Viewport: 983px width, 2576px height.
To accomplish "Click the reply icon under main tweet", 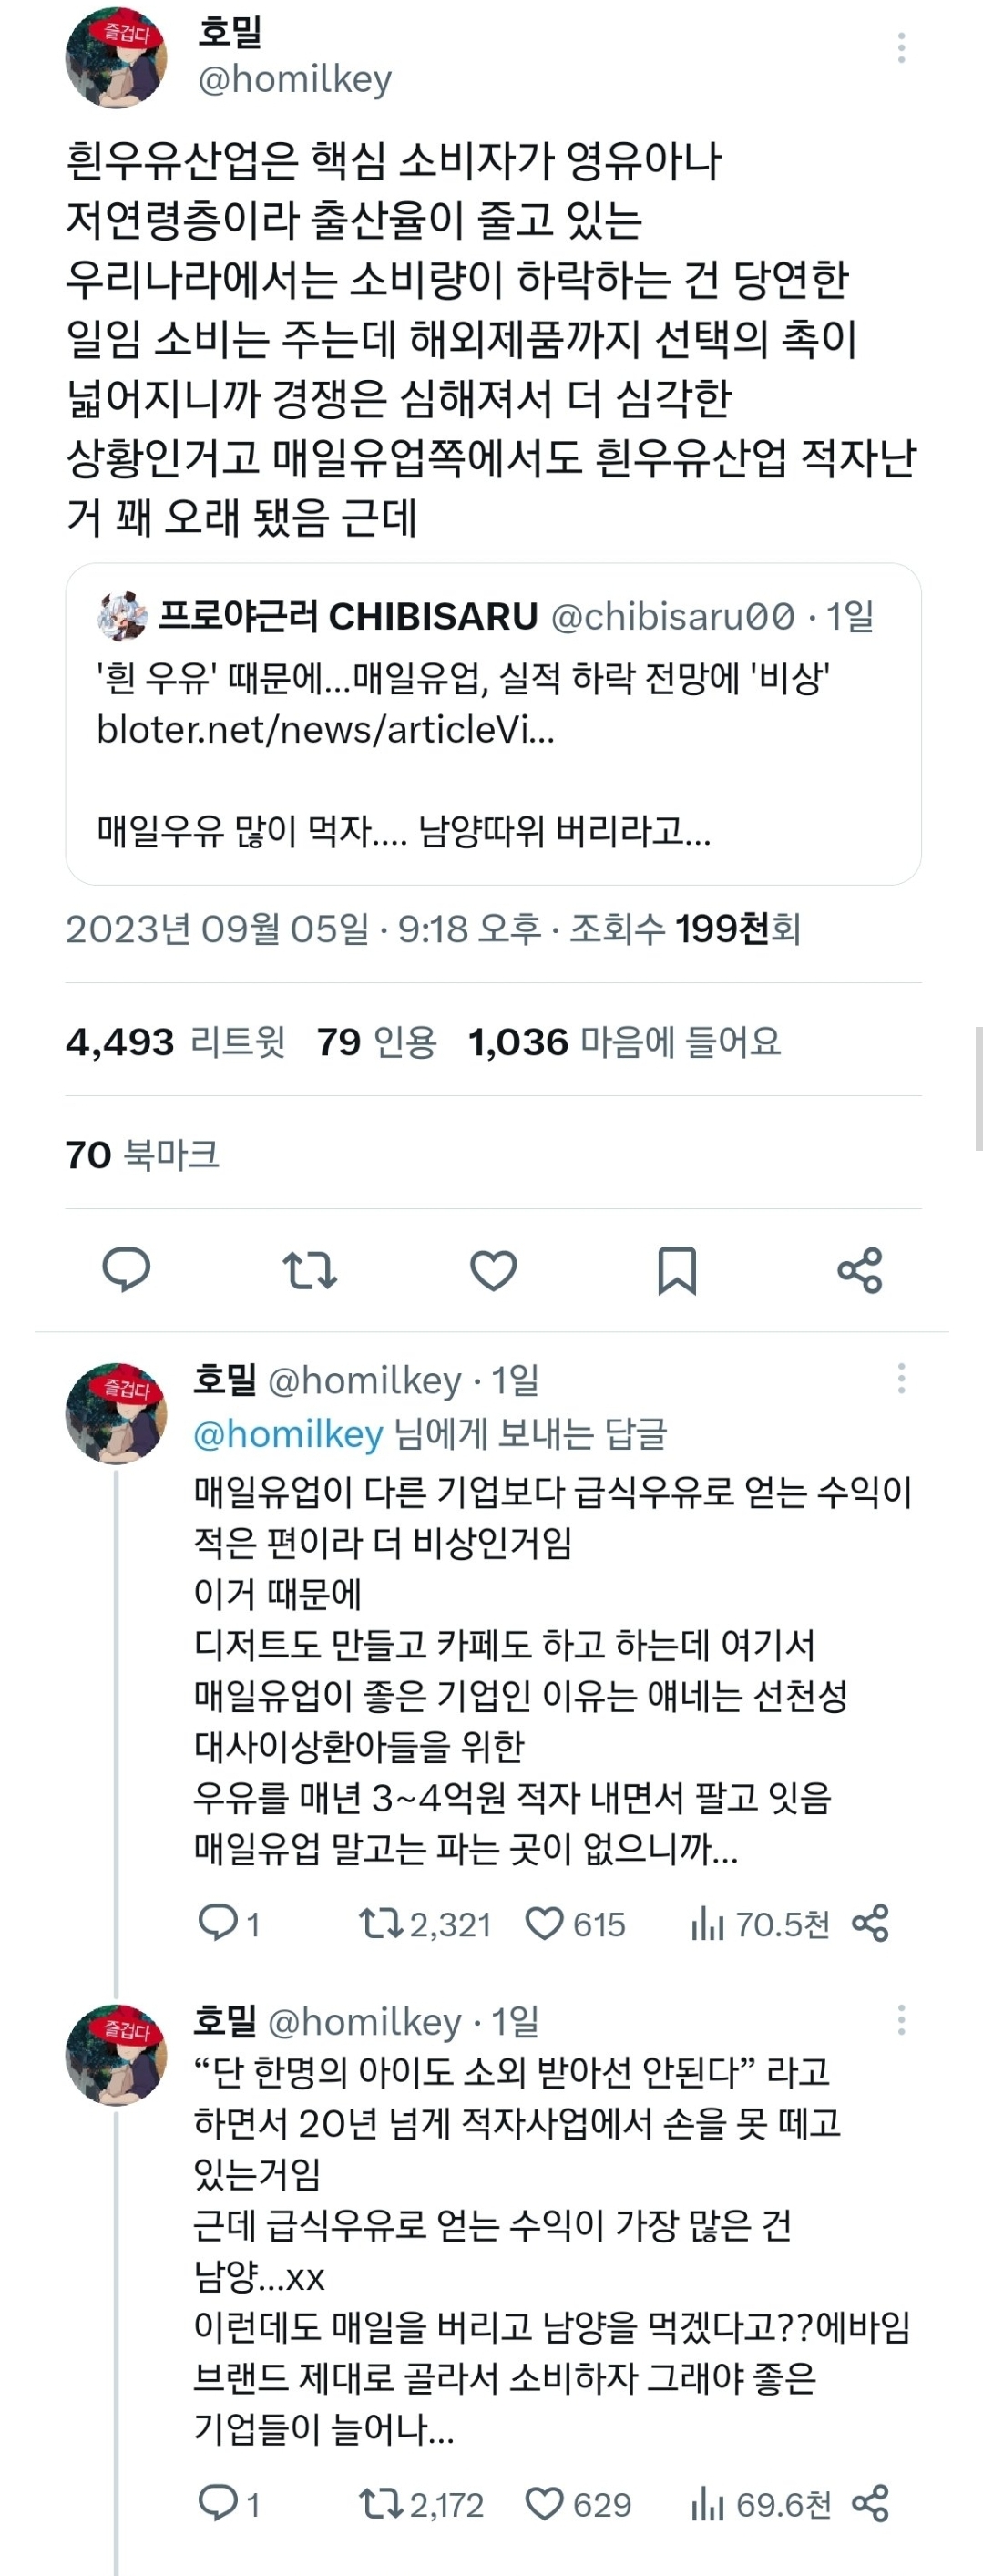I will pyautogui.click(x=126, y=1270).
